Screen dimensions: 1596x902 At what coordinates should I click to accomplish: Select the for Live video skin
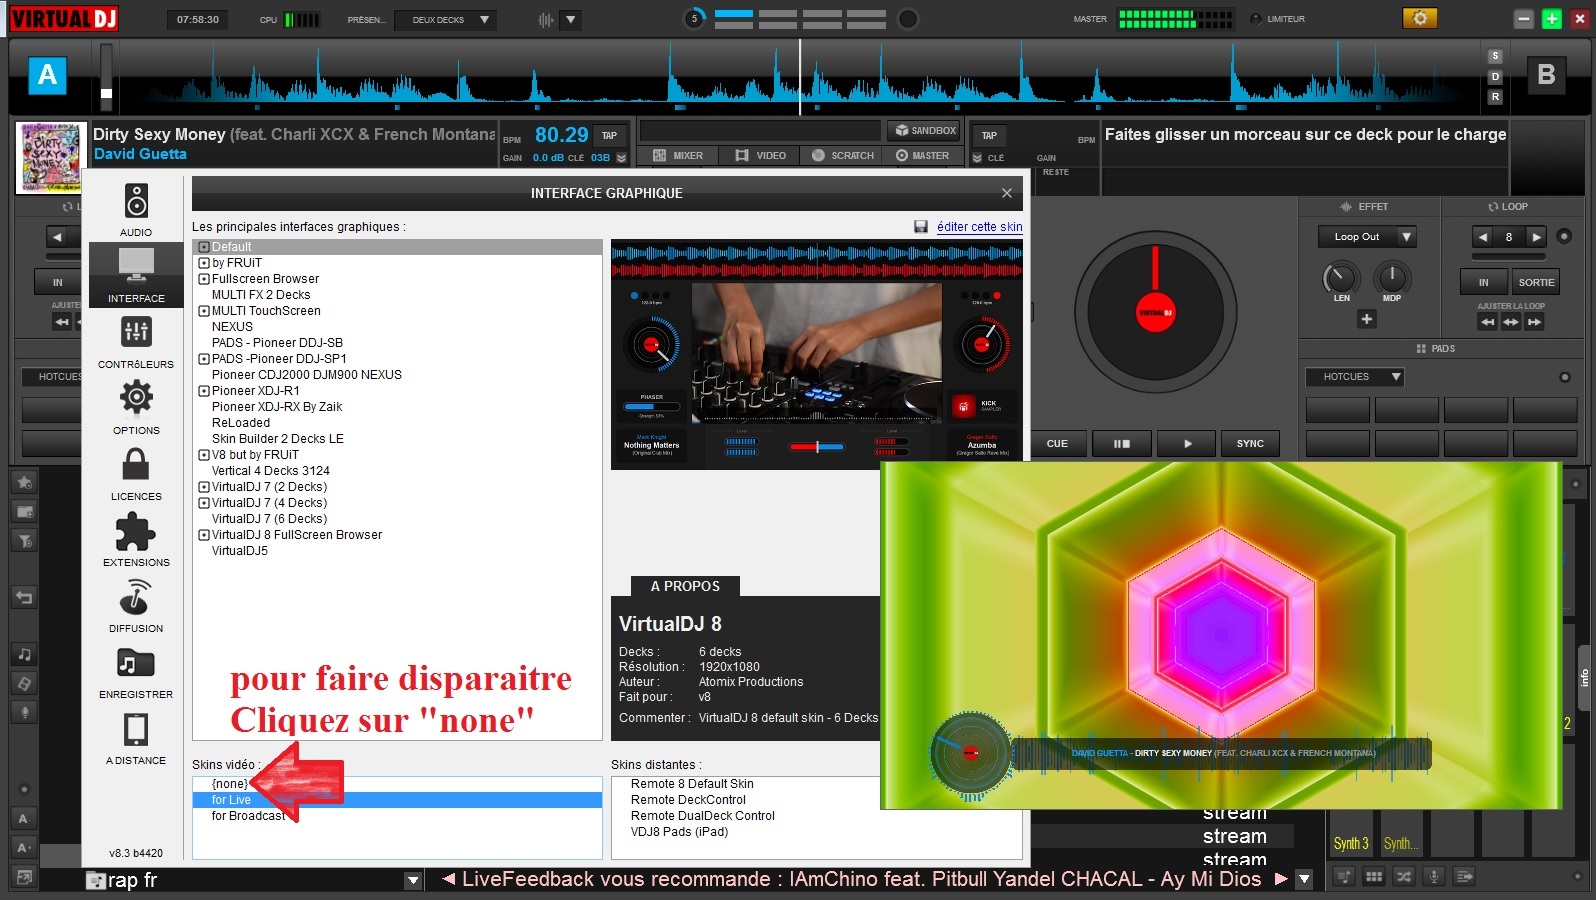click(397, 800)
